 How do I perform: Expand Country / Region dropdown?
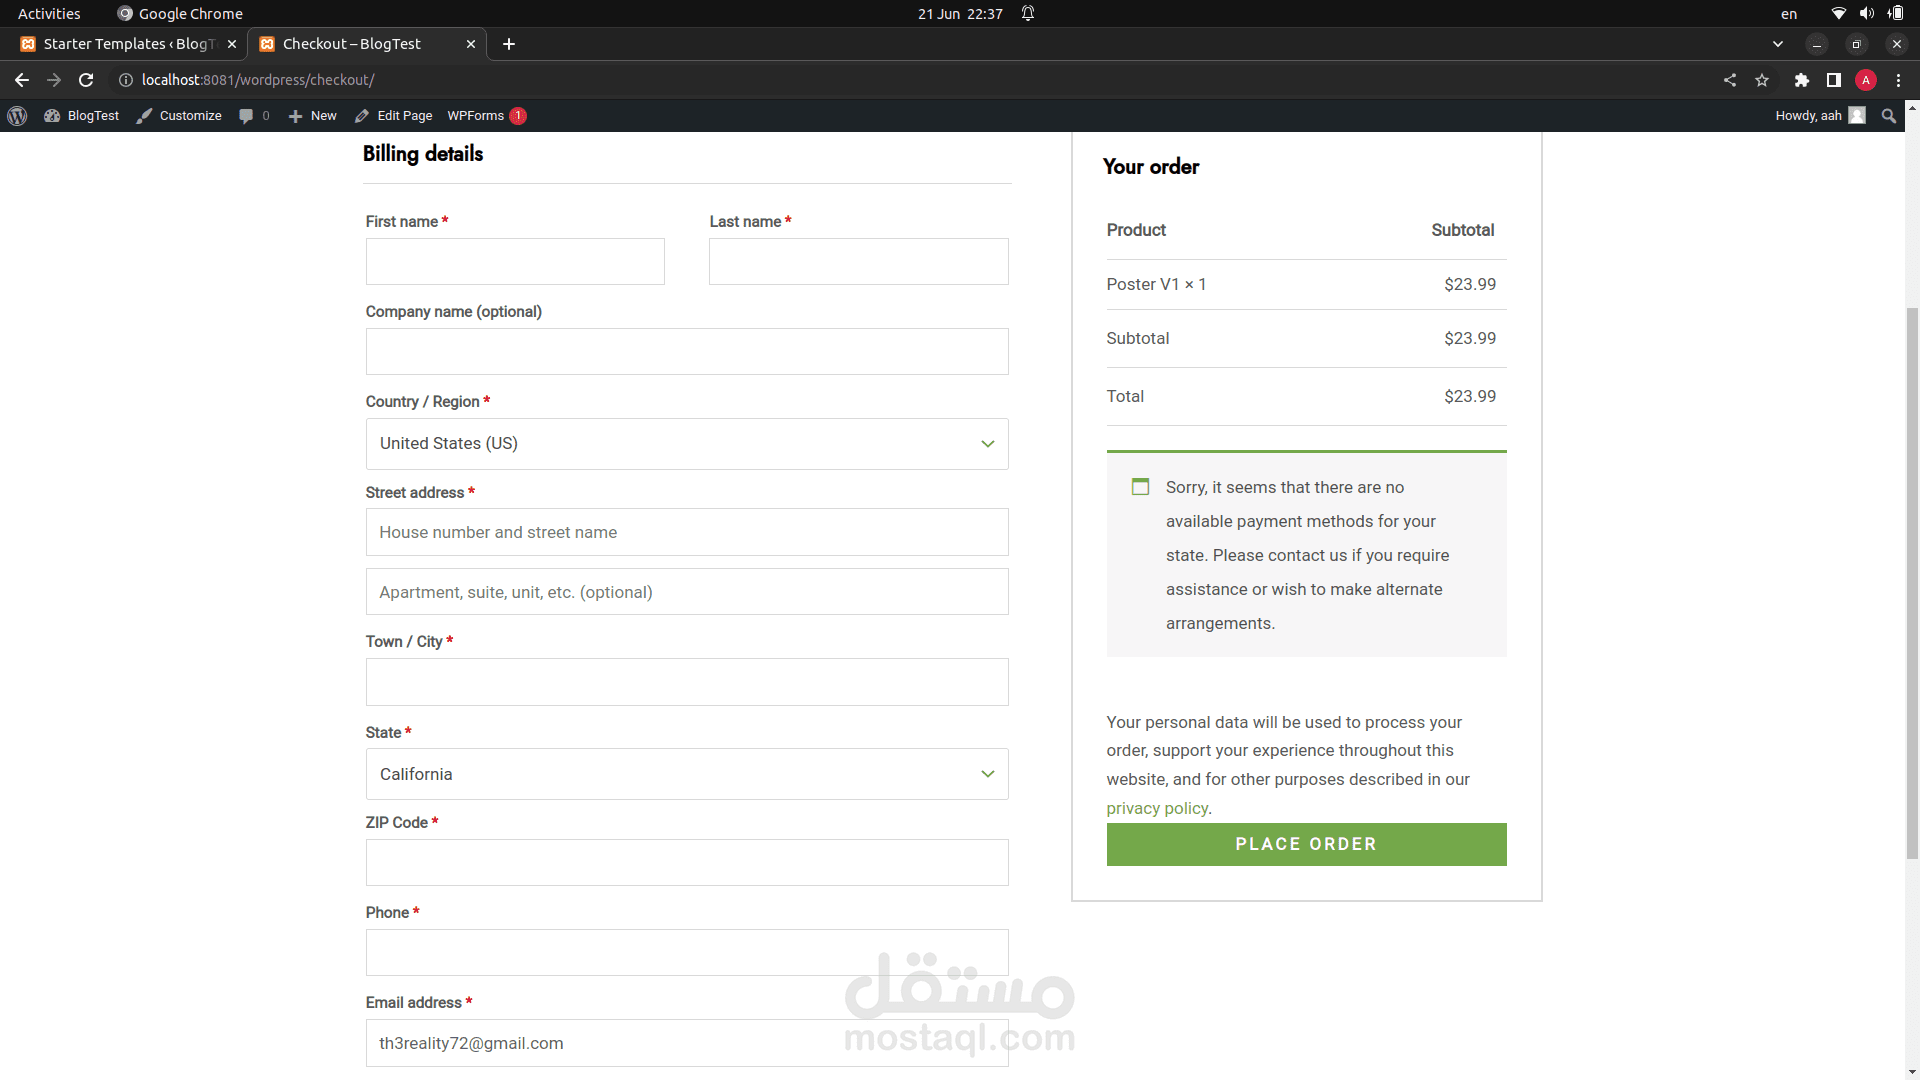[687, 444]
